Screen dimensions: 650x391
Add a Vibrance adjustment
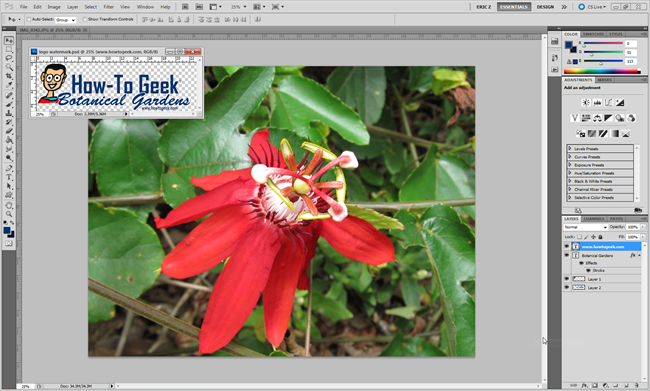pos(575,118)
